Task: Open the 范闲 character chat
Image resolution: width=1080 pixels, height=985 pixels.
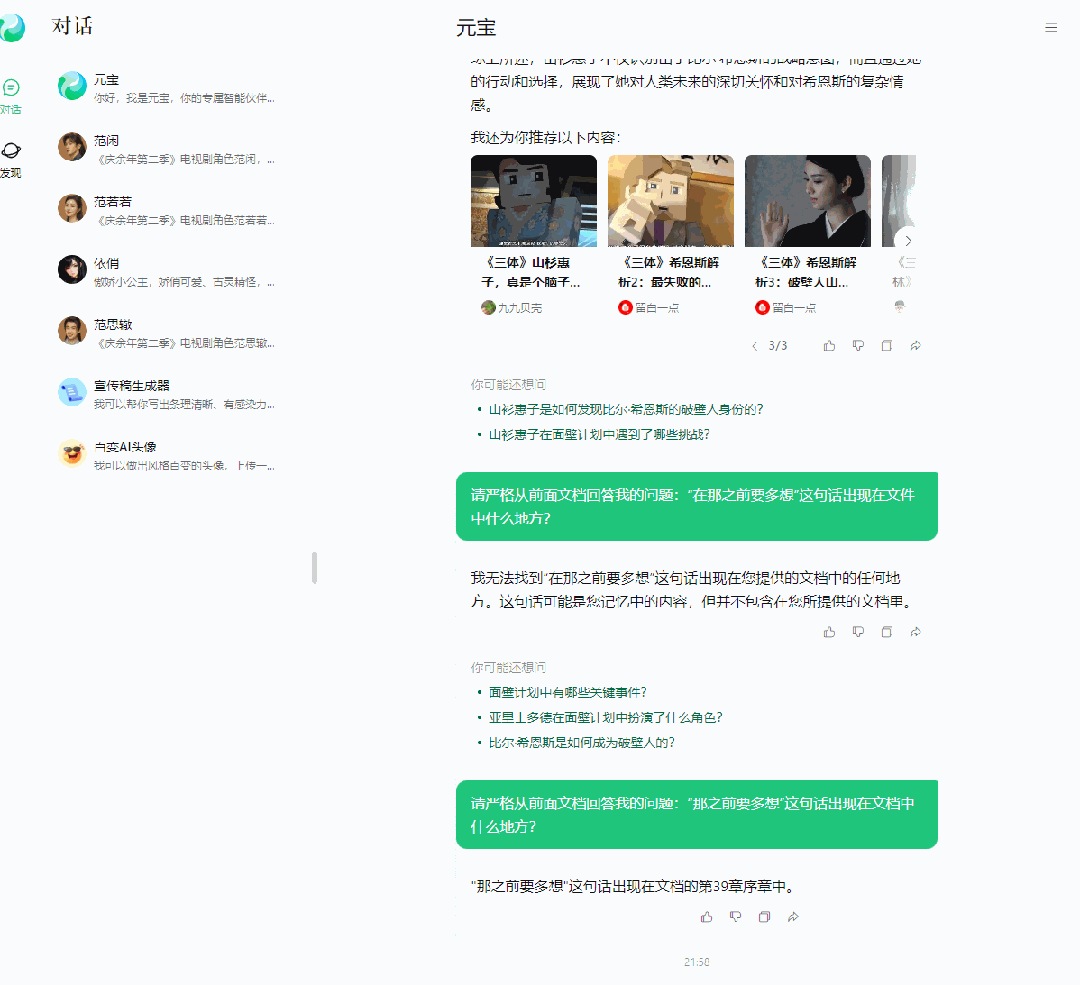Action: (x=167, y=149)
